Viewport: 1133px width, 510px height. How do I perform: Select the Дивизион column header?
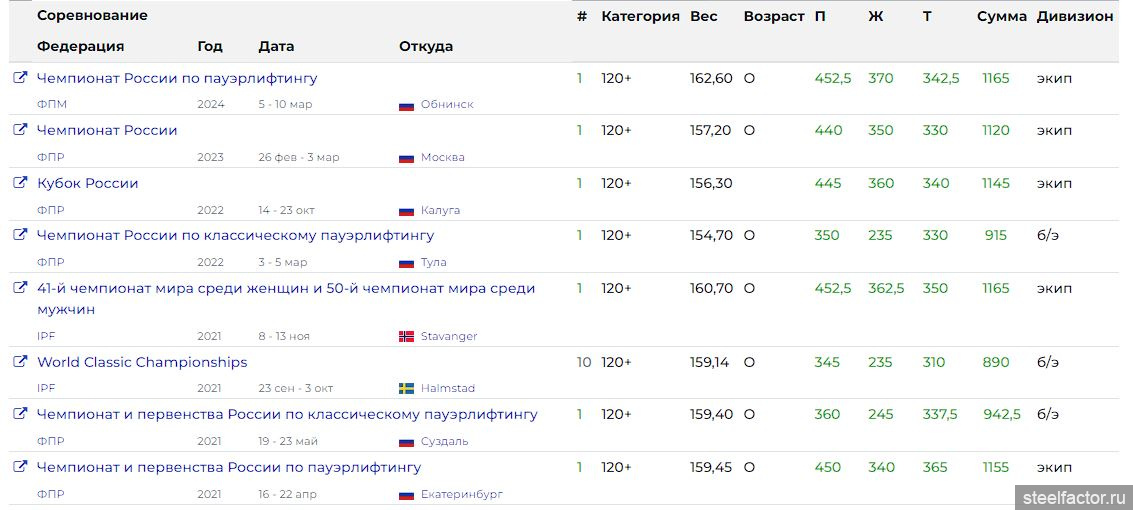tap(1075, 17)
